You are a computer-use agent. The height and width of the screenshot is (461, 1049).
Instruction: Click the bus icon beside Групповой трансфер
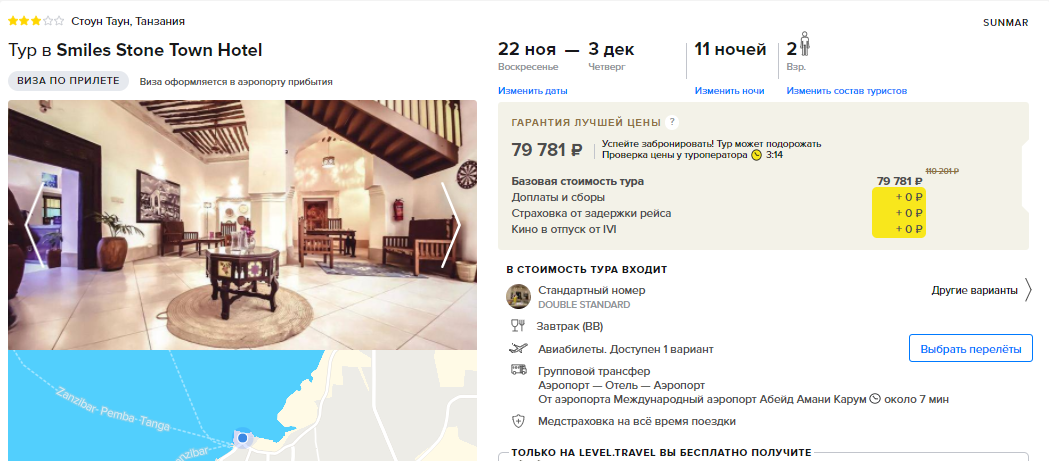tap(518, 370)
